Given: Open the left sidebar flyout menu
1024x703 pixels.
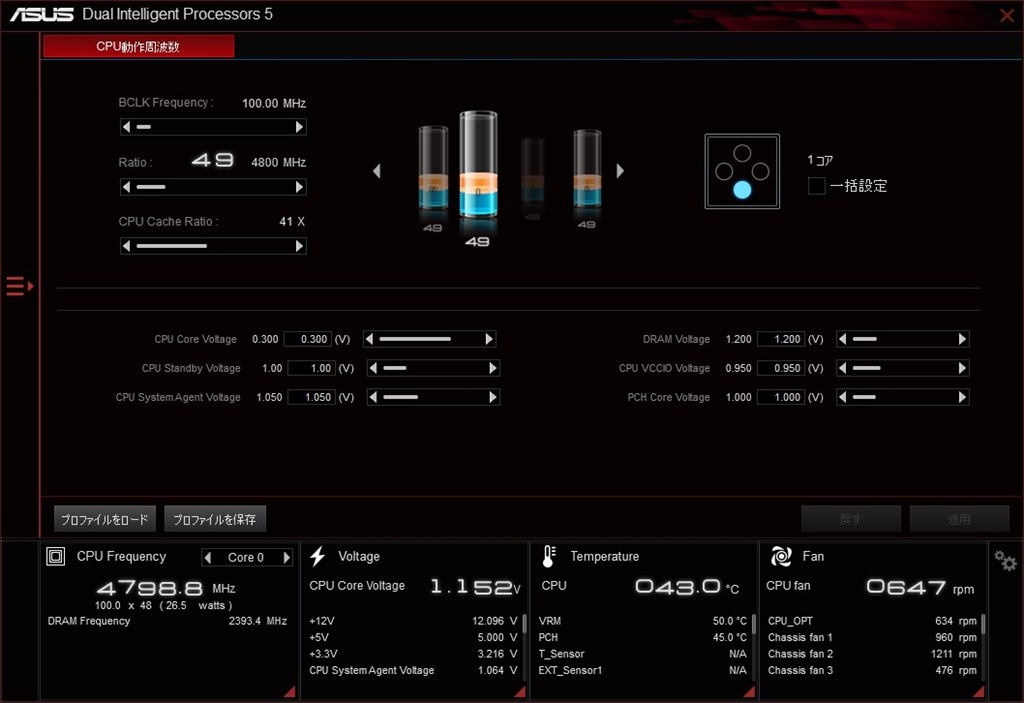Looking at the screenshot, I should [17, 286].
